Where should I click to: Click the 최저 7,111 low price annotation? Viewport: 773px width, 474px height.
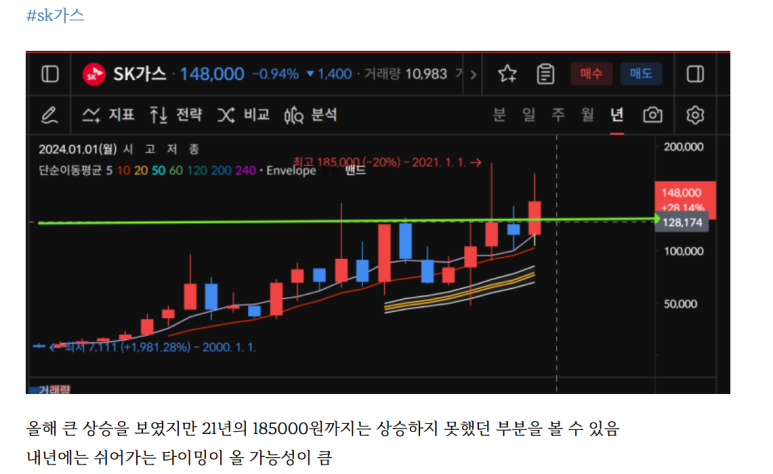pos(152,347)
